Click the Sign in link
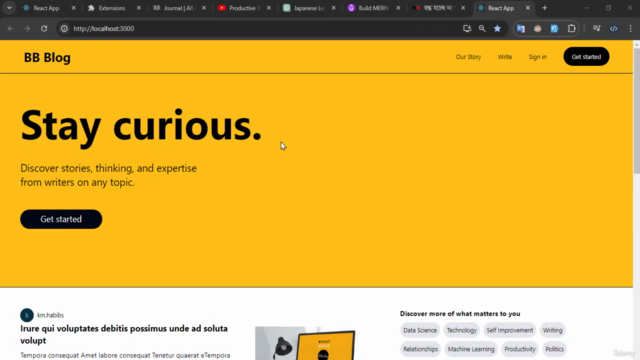Screen dimensions: 640x360 coord(538,57)
